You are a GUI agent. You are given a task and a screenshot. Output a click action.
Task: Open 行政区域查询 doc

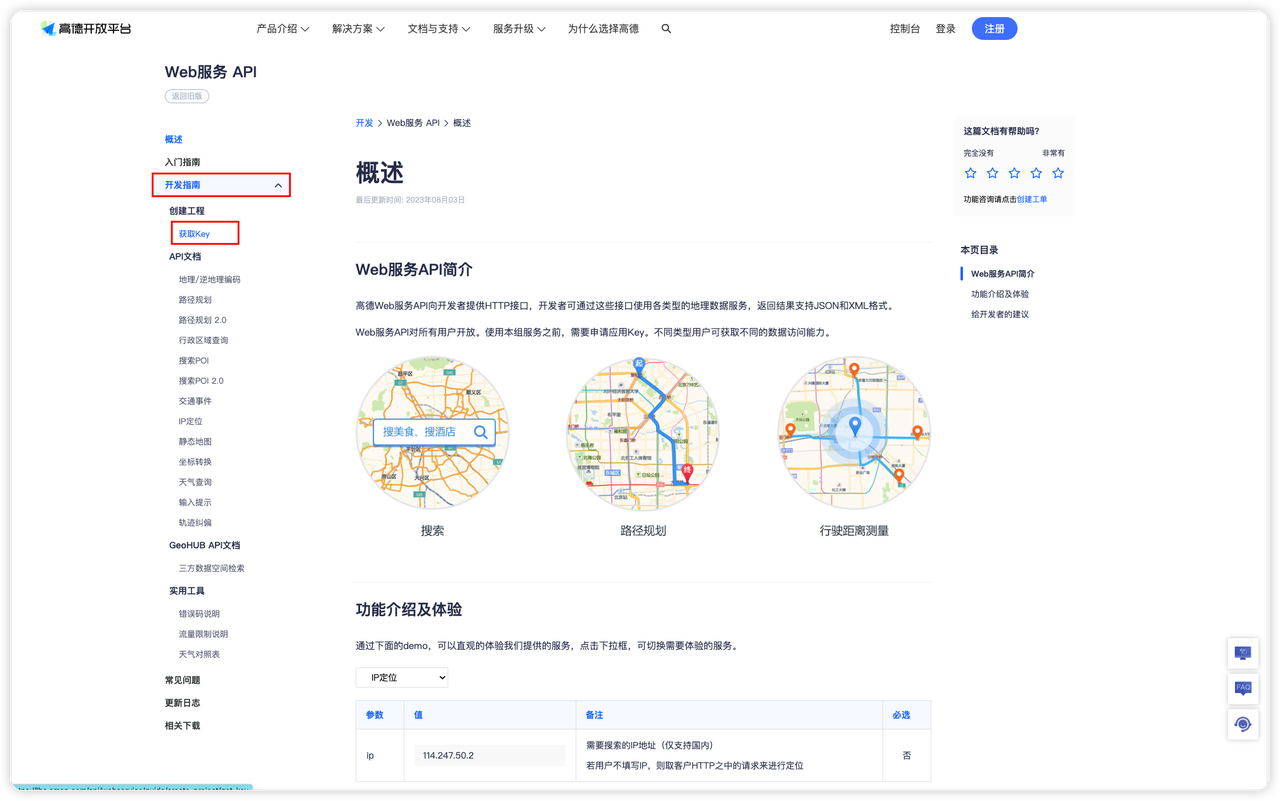(204, 340)
